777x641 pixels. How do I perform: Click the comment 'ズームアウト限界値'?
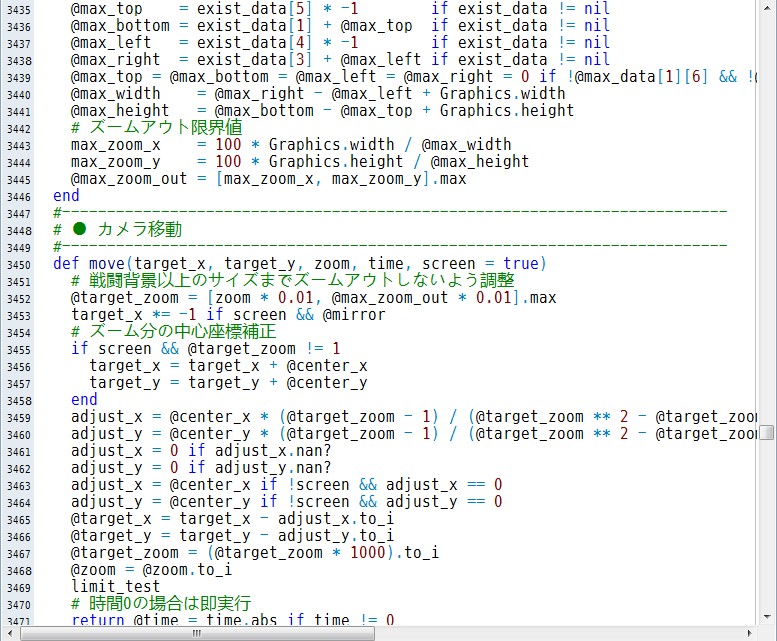(166, 127)
